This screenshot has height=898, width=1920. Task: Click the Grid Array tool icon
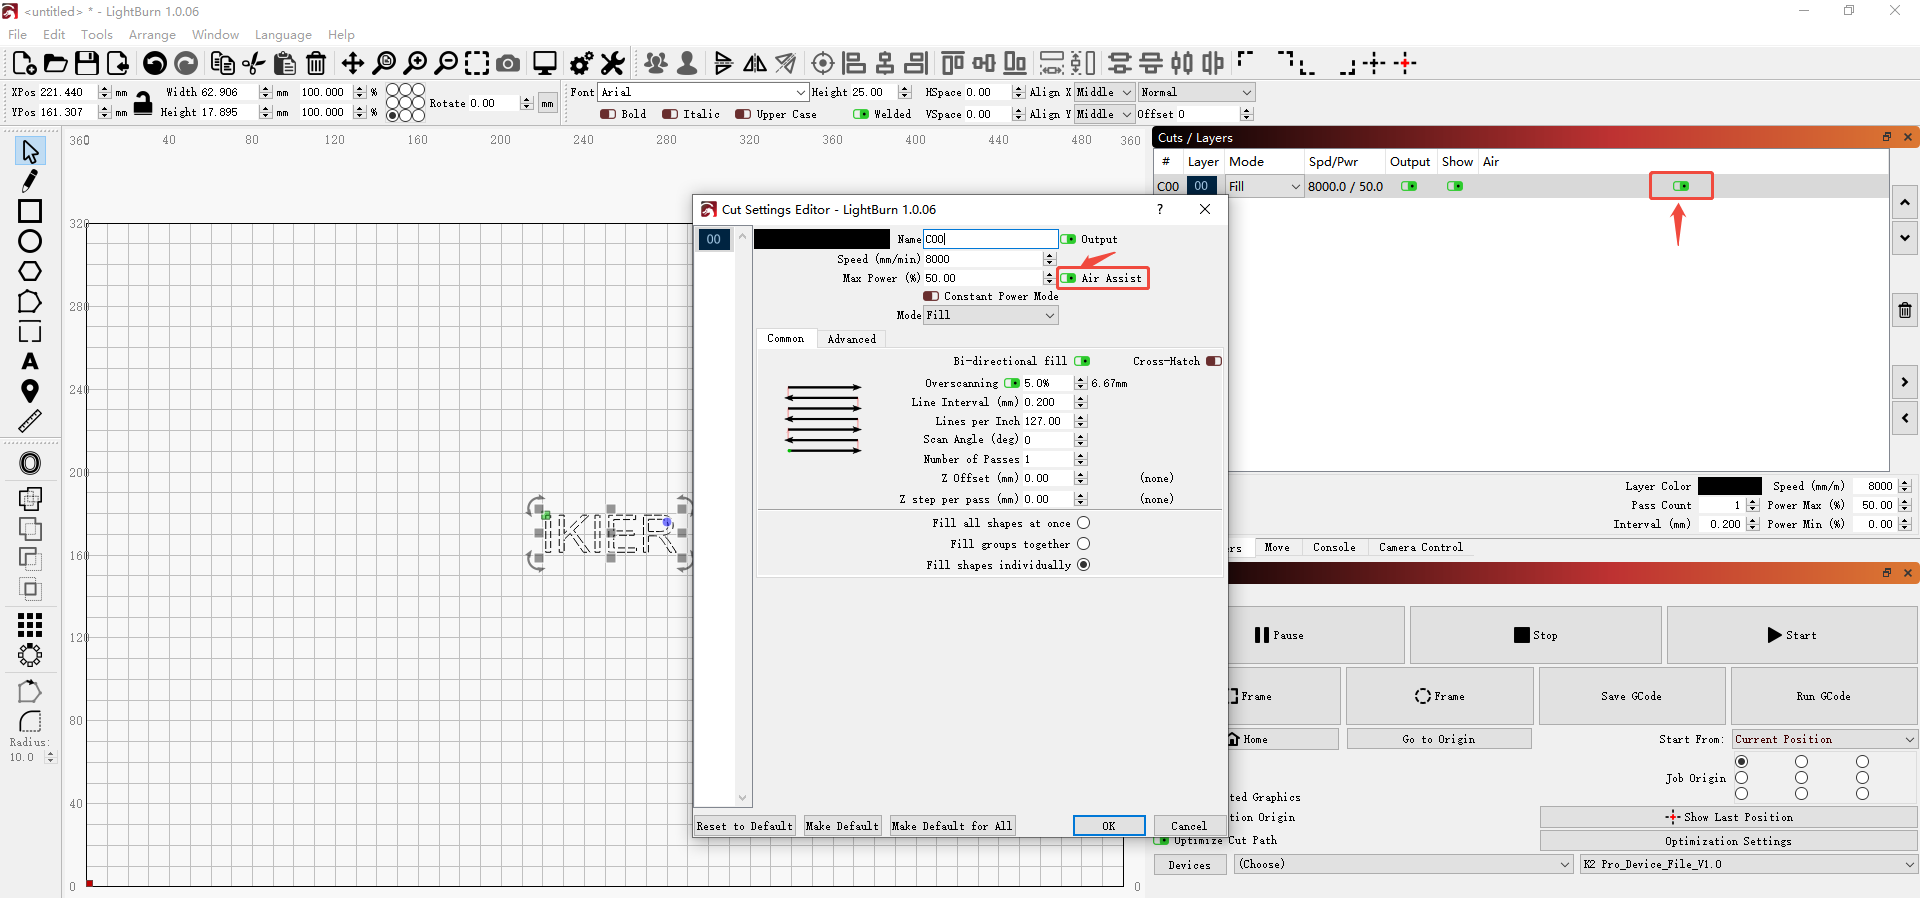[30, 625]
